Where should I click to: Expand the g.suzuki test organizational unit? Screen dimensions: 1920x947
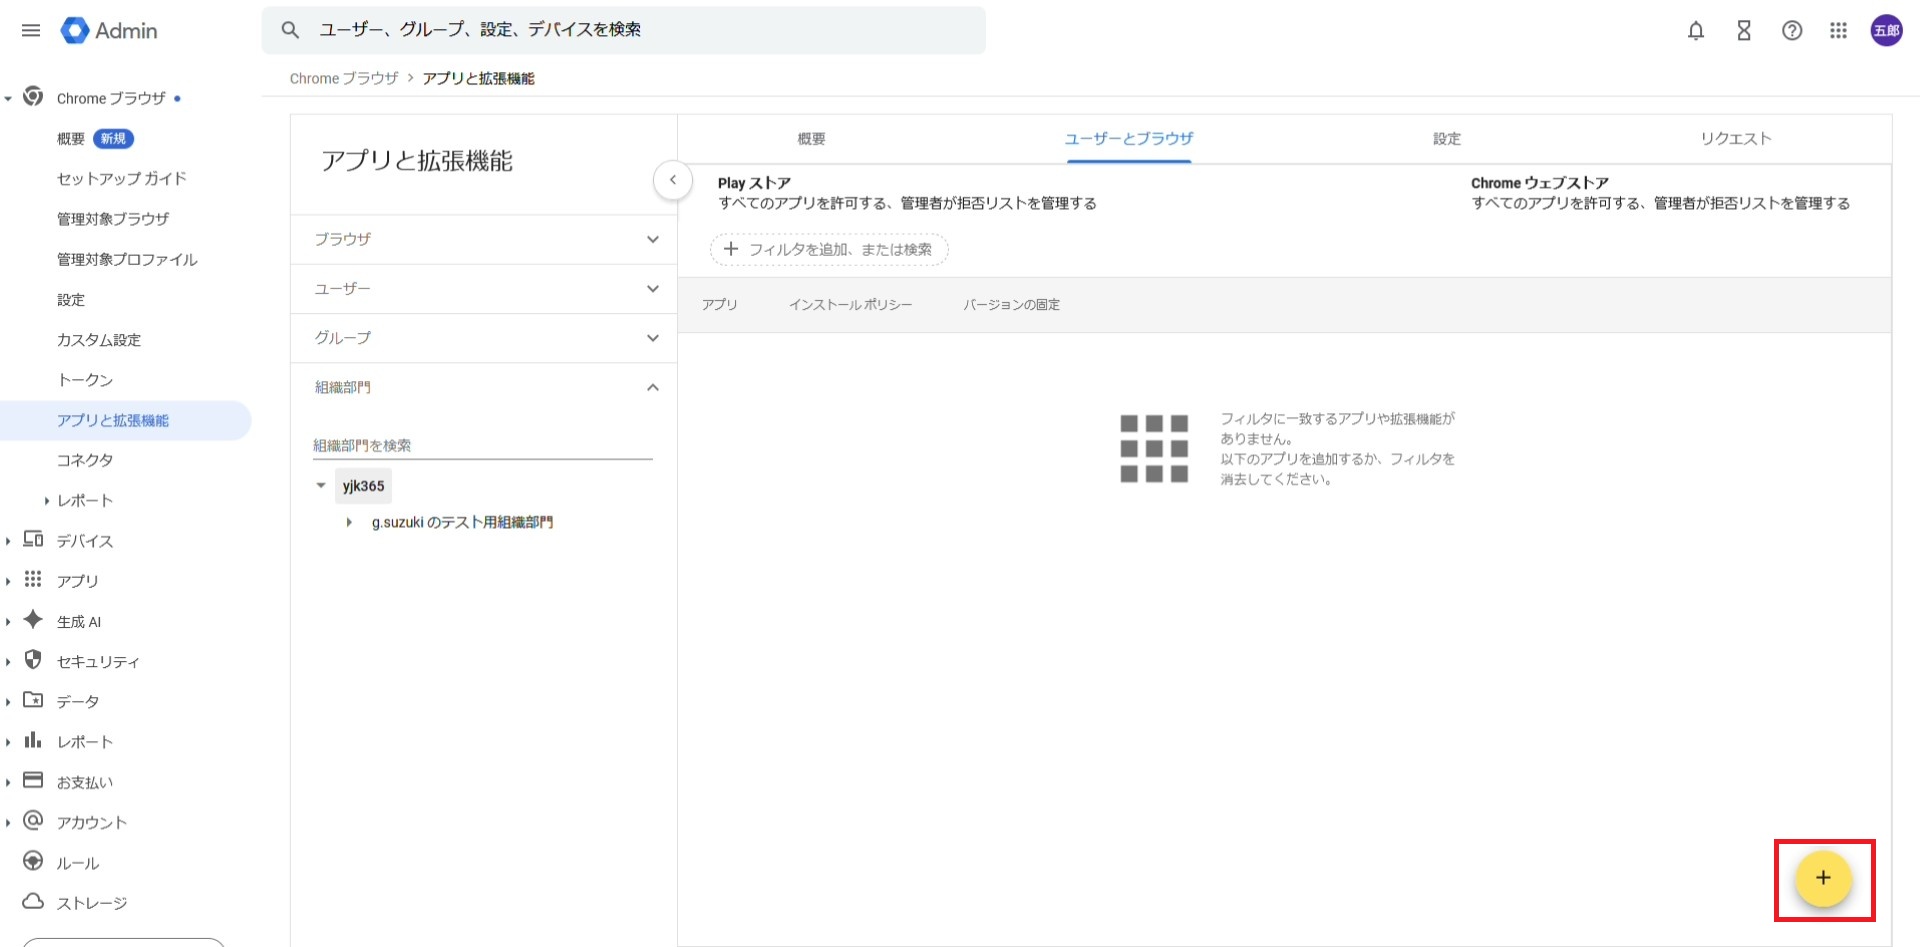click(x=349, y=523)
